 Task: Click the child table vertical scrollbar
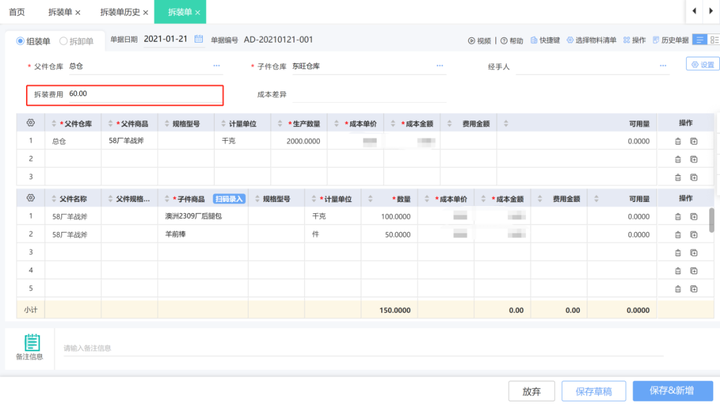[x=712, y=220]
